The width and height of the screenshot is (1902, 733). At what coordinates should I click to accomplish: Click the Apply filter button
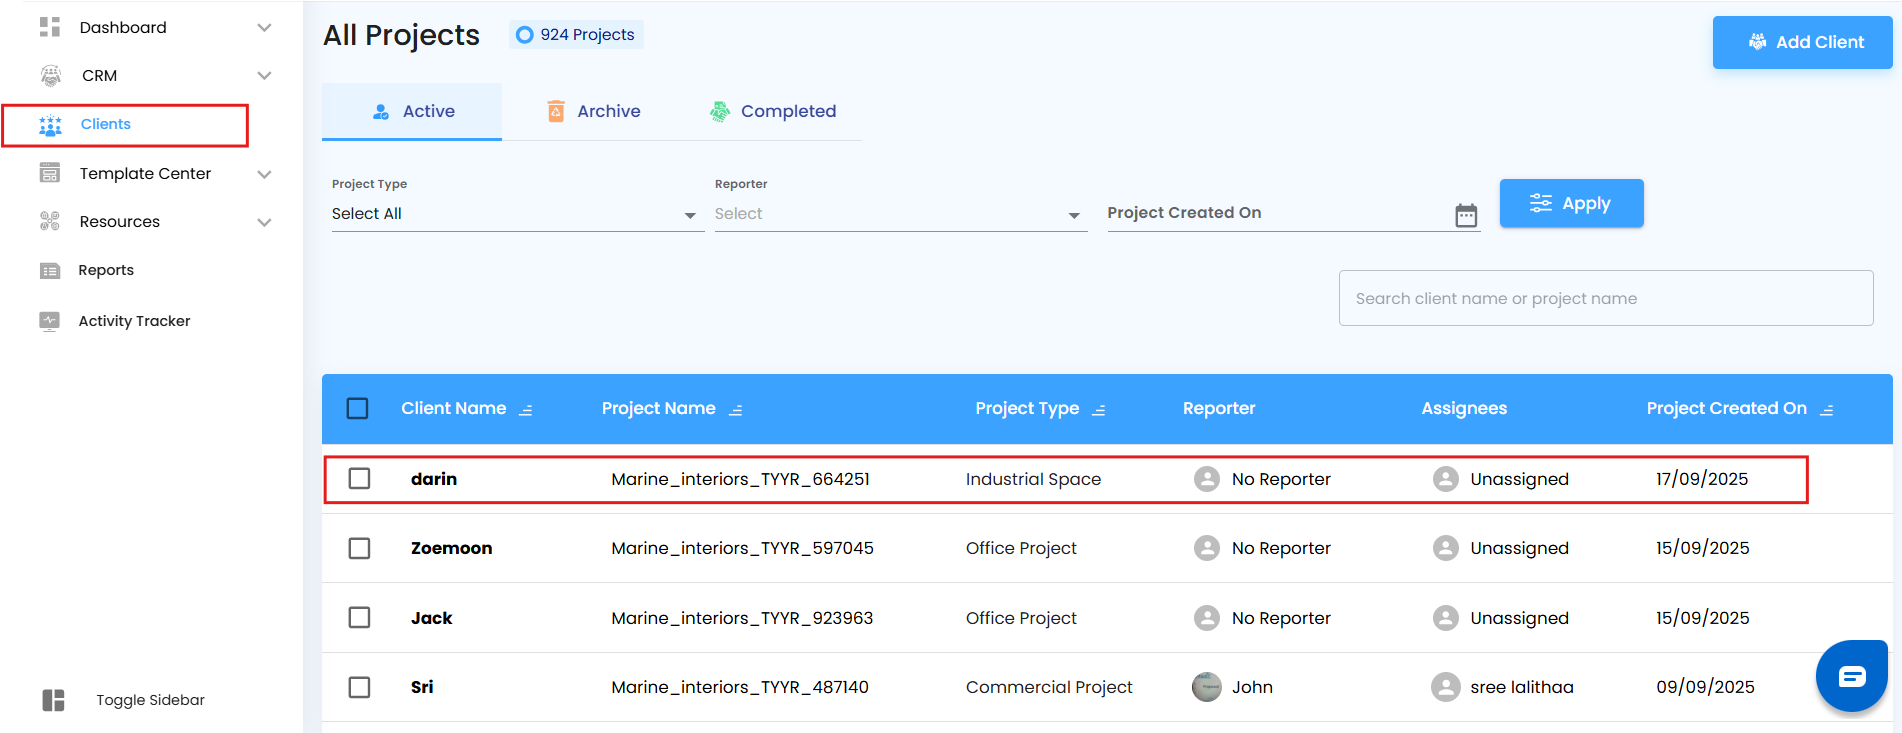(1571, 204)
